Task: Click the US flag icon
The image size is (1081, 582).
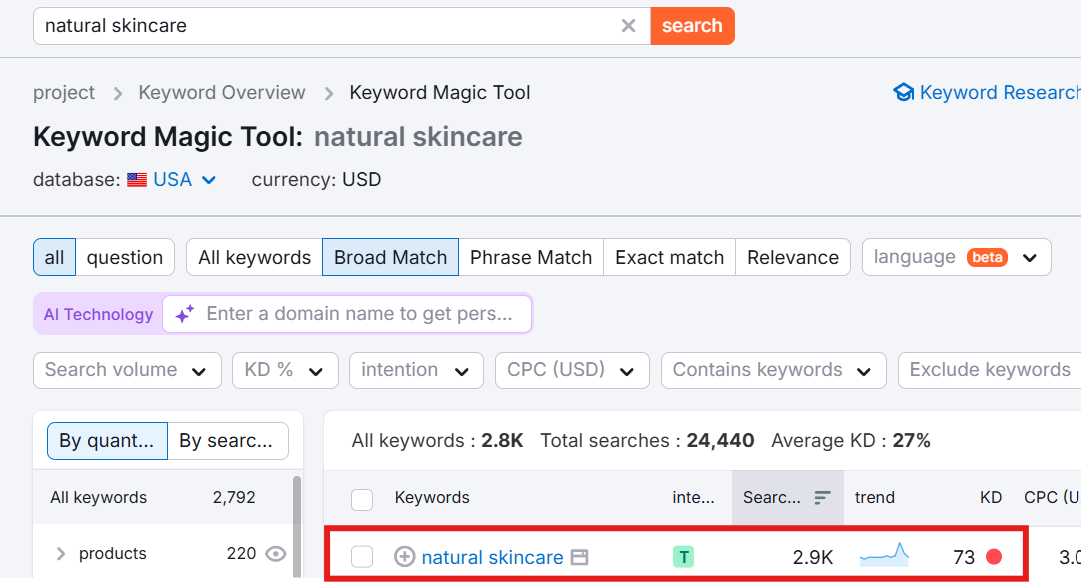Action: pos(137,180)
